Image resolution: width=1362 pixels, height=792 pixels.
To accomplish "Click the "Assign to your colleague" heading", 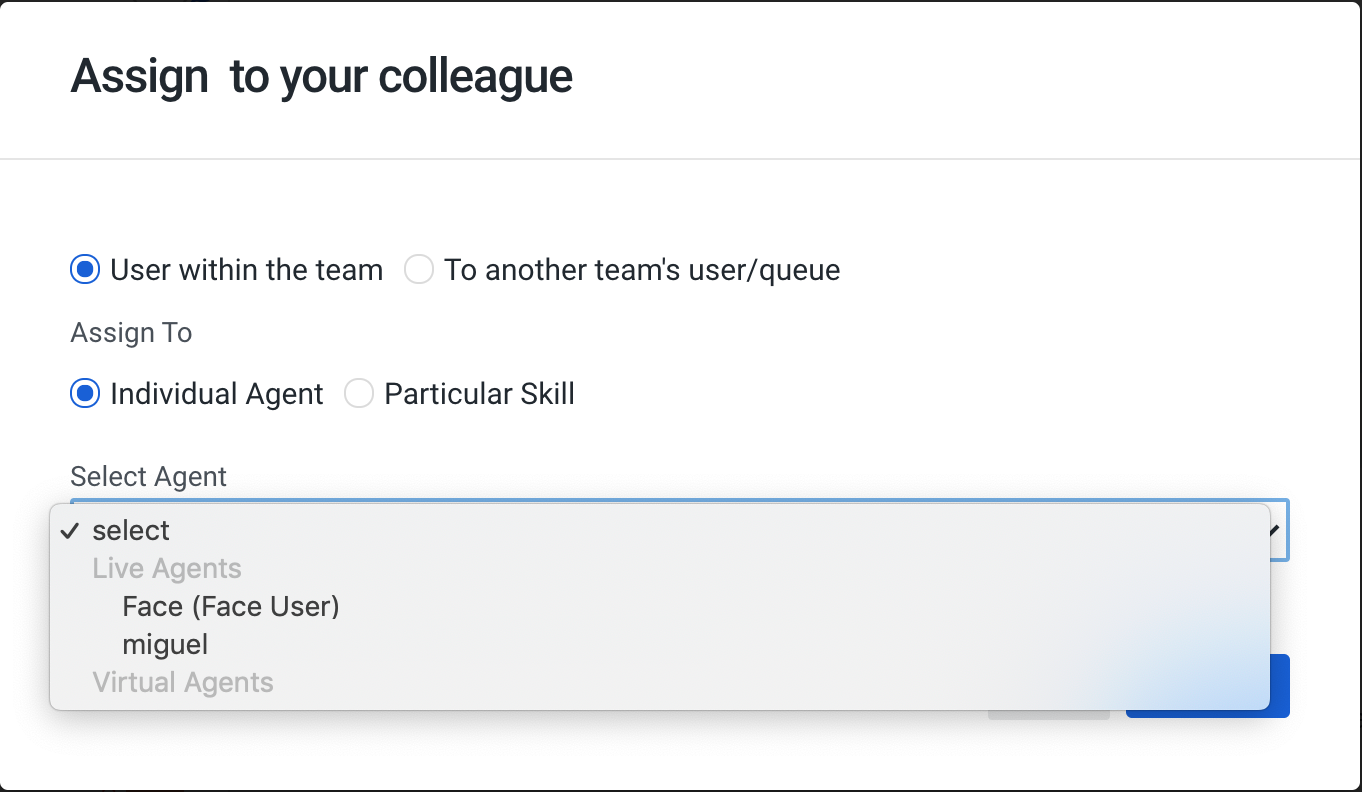I will pos(321,76).
